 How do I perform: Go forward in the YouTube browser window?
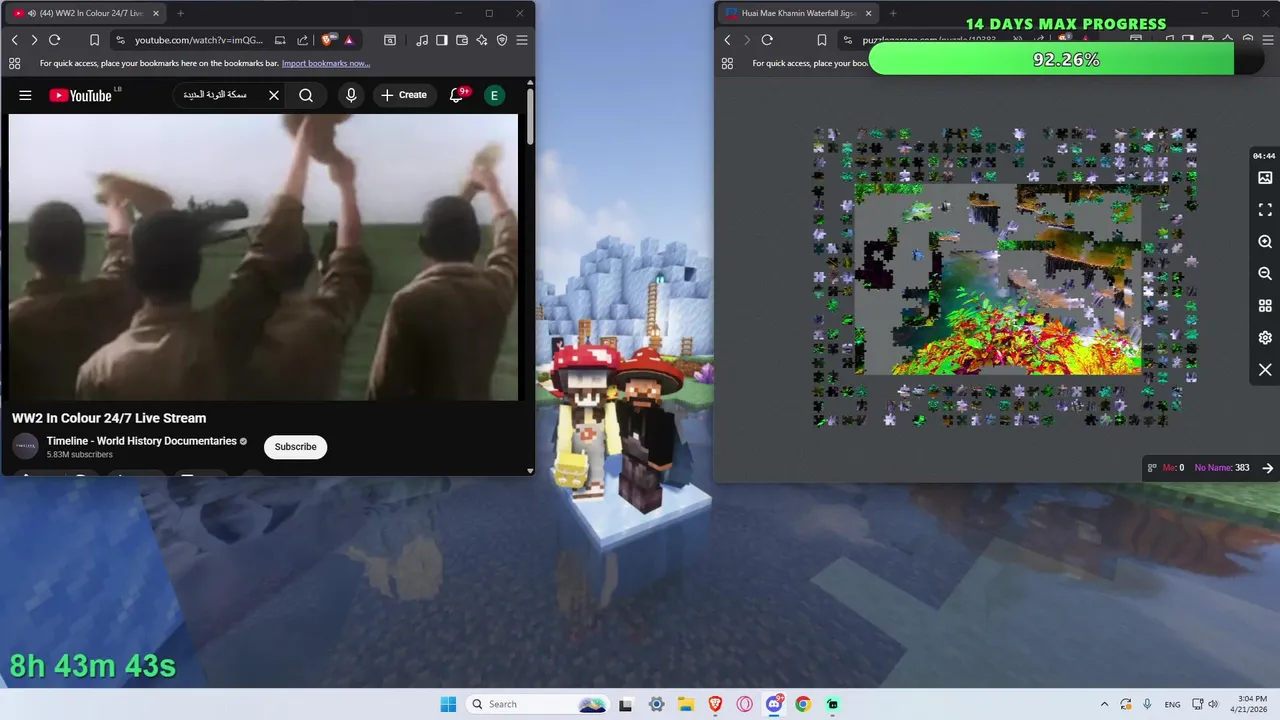[34, 40]
